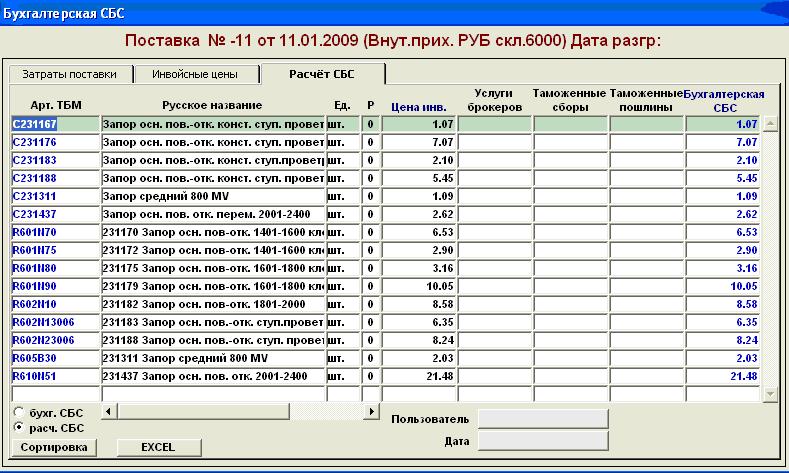Viewport: 789px width, 473px height.
Task: Select the расч. СБС radio button
Action: click(x=19, y=427)
